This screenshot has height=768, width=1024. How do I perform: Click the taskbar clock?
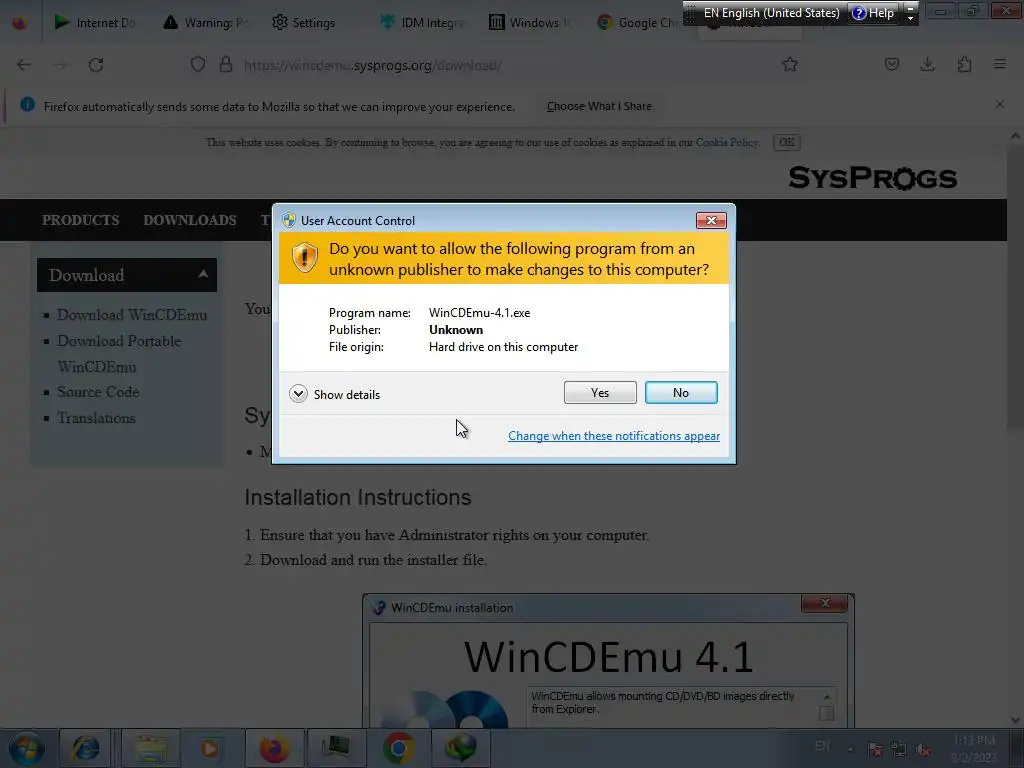click(974, 748)
